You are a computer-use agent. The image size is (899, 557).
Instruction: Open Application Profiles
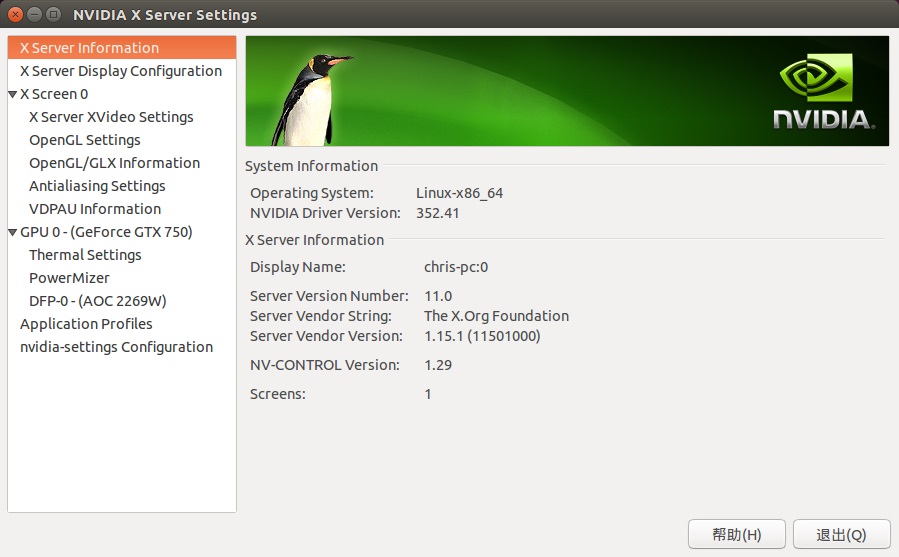[x=86, y=324]
